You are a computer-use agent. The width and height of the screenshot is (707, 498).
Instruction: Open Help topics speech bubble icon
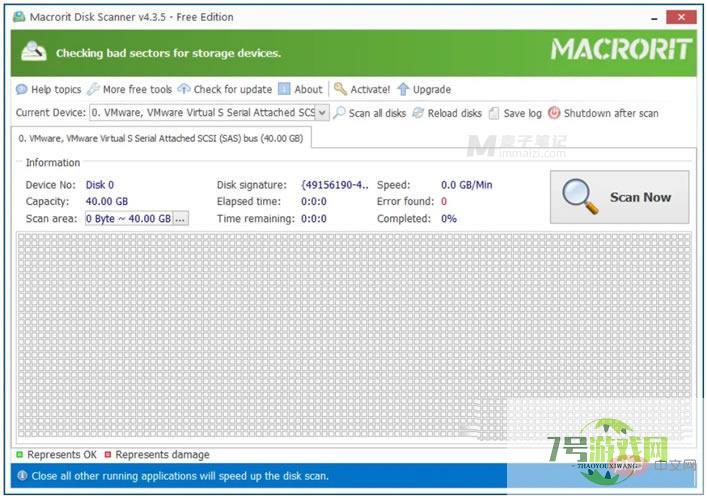pos(21,89)
